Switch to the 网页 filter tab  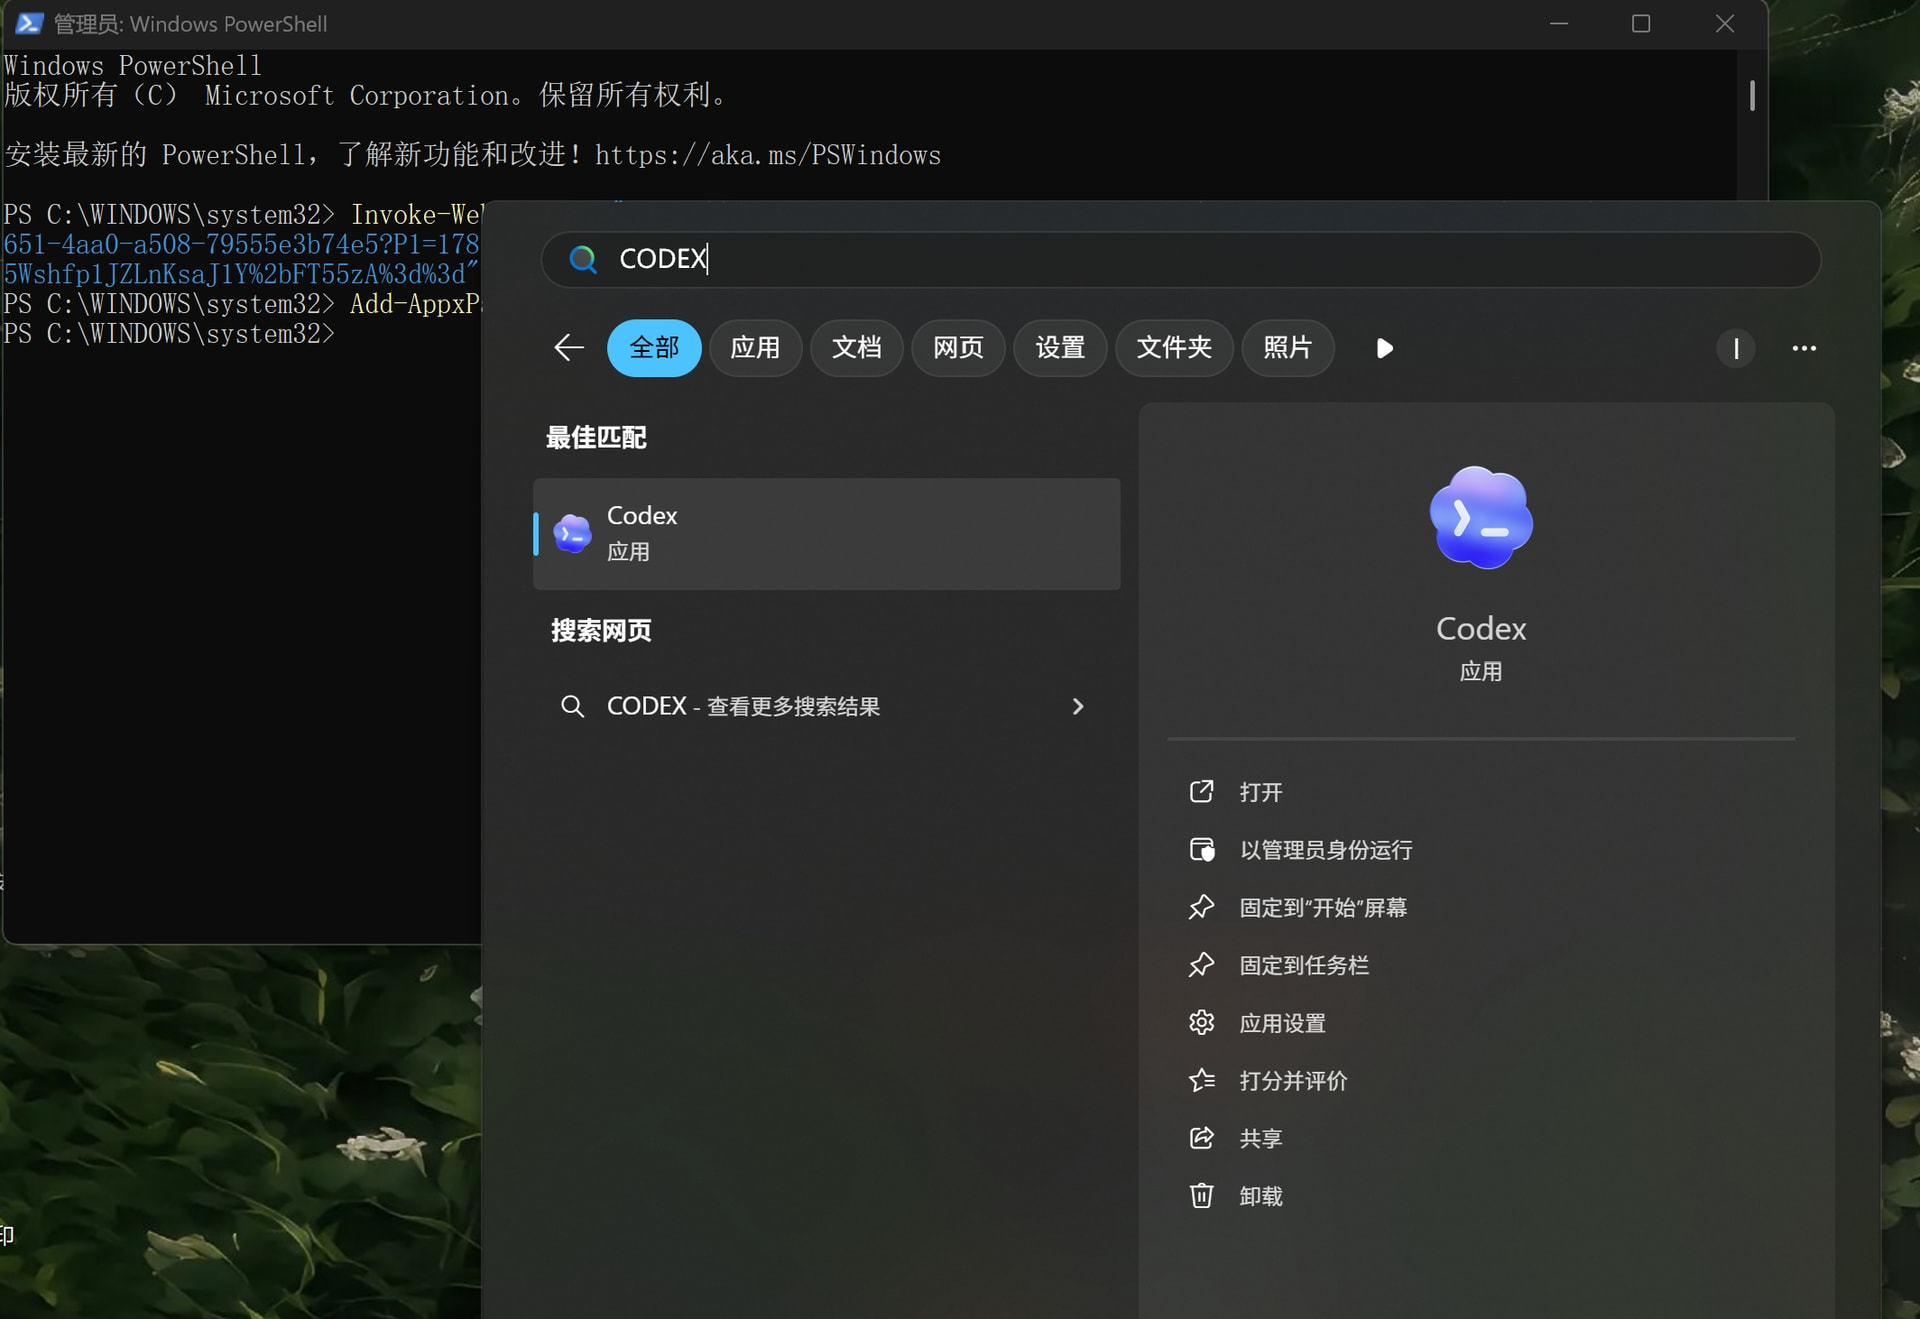point(958,348)
